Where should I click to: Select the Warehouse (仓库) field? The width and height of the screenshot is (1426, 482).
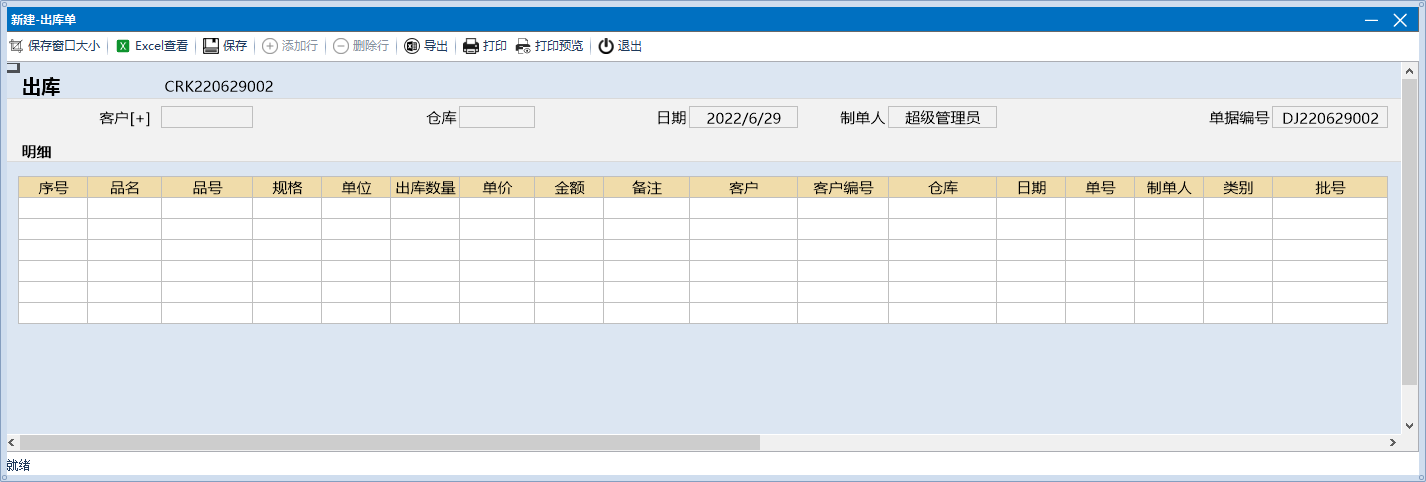pos(497,118)
